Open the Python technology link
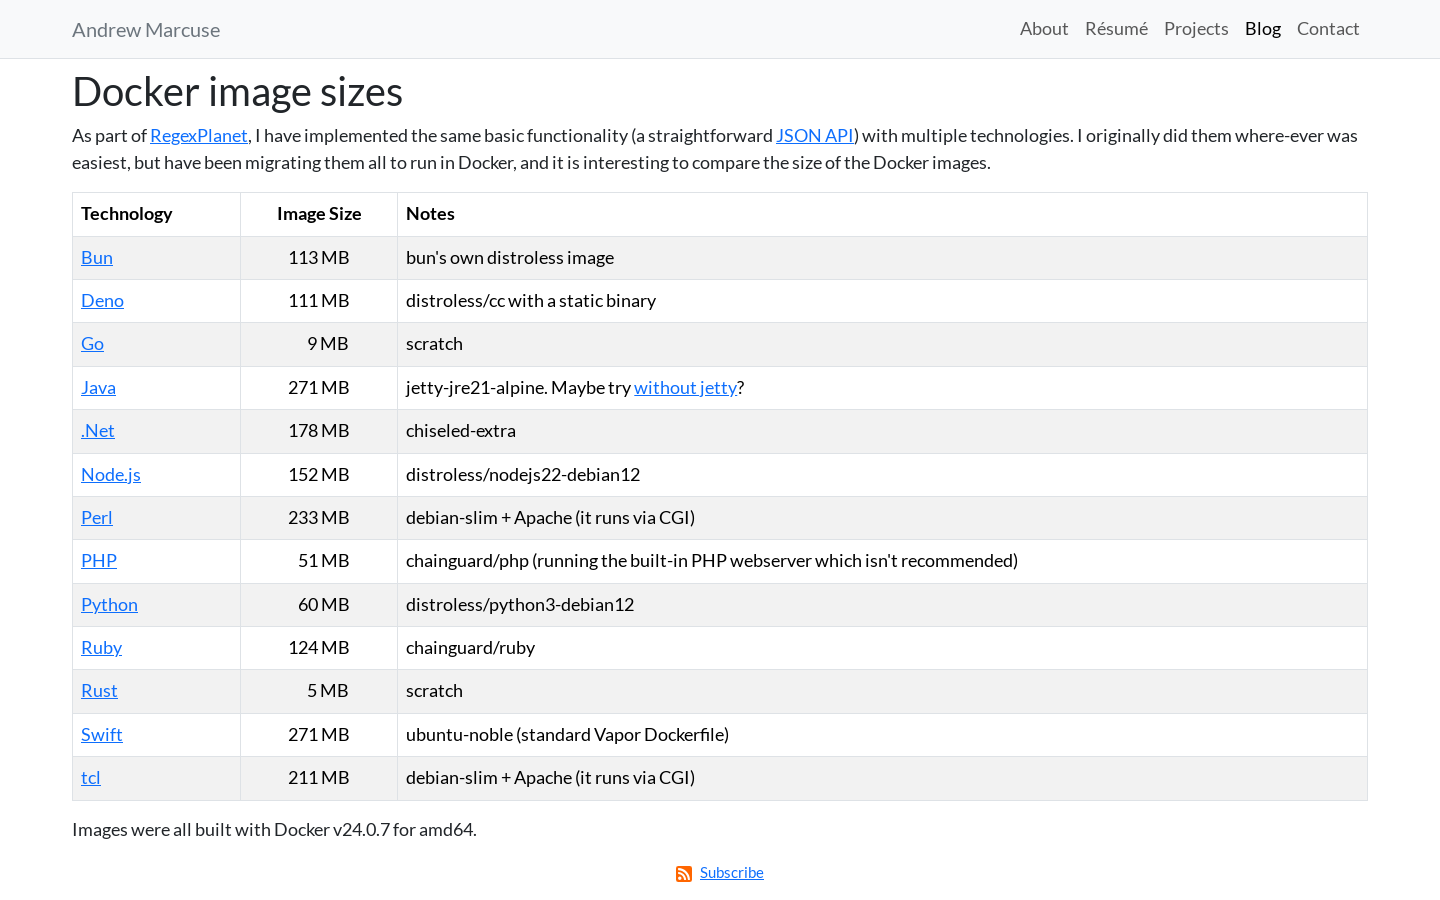 point(109,605)
